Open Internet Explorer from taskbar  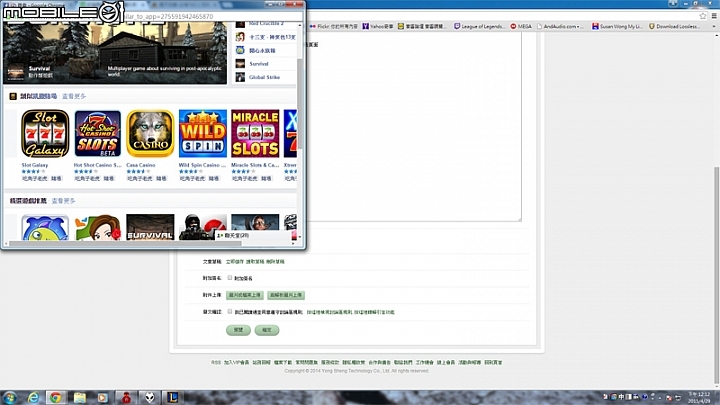tap(34, 398)
